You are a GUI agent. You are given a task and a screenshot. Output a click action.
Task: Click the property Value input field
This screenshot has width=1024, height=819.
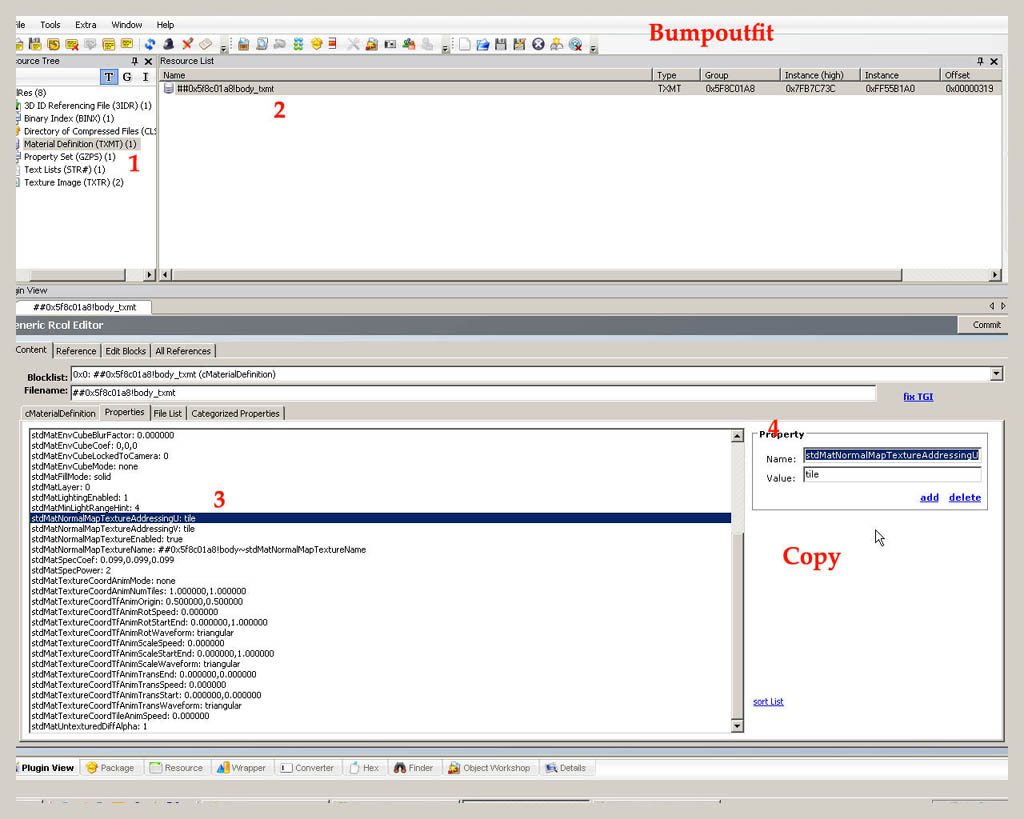point(891,475)
